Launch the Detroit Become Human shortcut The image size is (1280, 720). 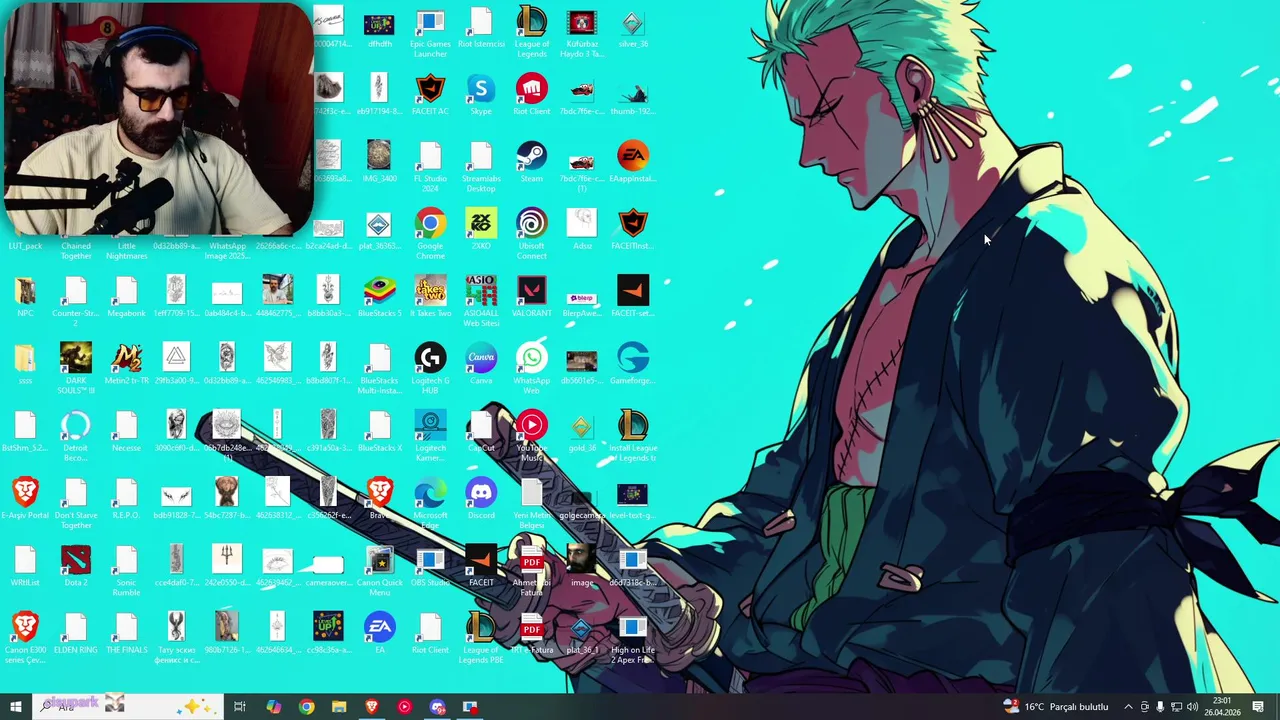[x=76, y=435]
